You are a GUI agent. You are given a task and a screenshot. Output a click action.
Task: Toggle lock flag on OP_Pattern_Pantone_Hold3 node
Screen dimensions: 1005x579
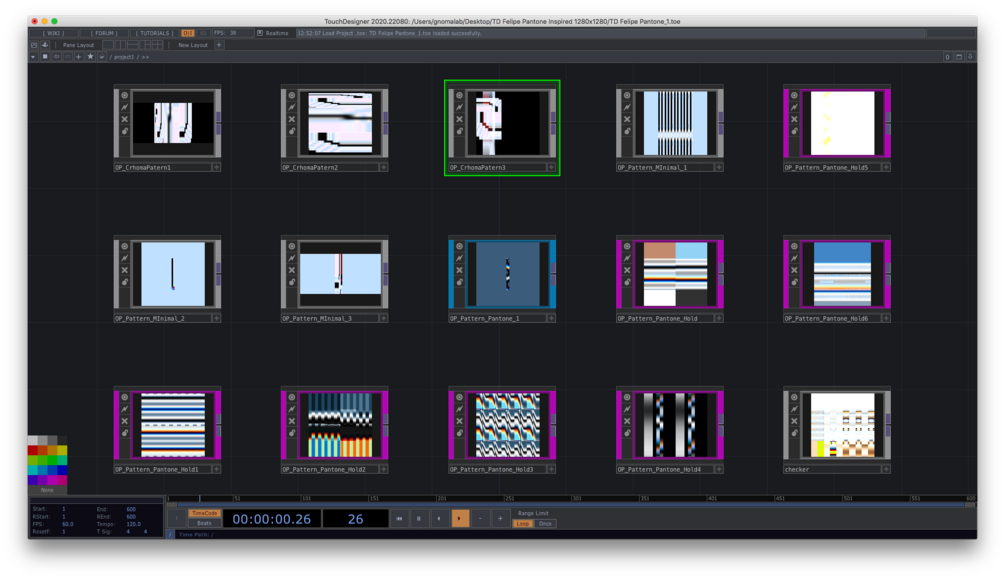point(460,433)
